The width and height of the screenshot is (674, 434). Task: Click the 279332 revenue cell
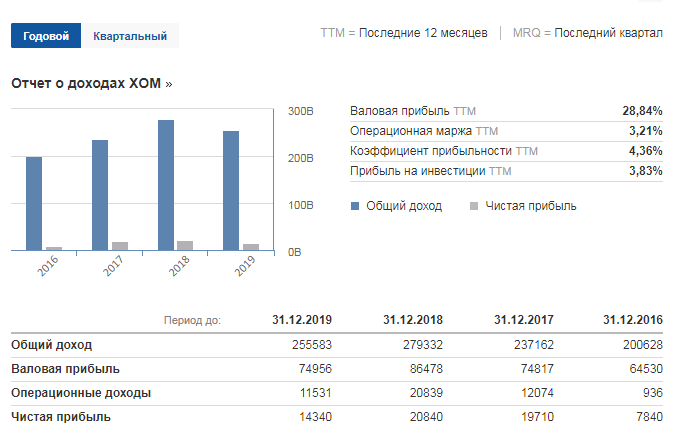423,345
